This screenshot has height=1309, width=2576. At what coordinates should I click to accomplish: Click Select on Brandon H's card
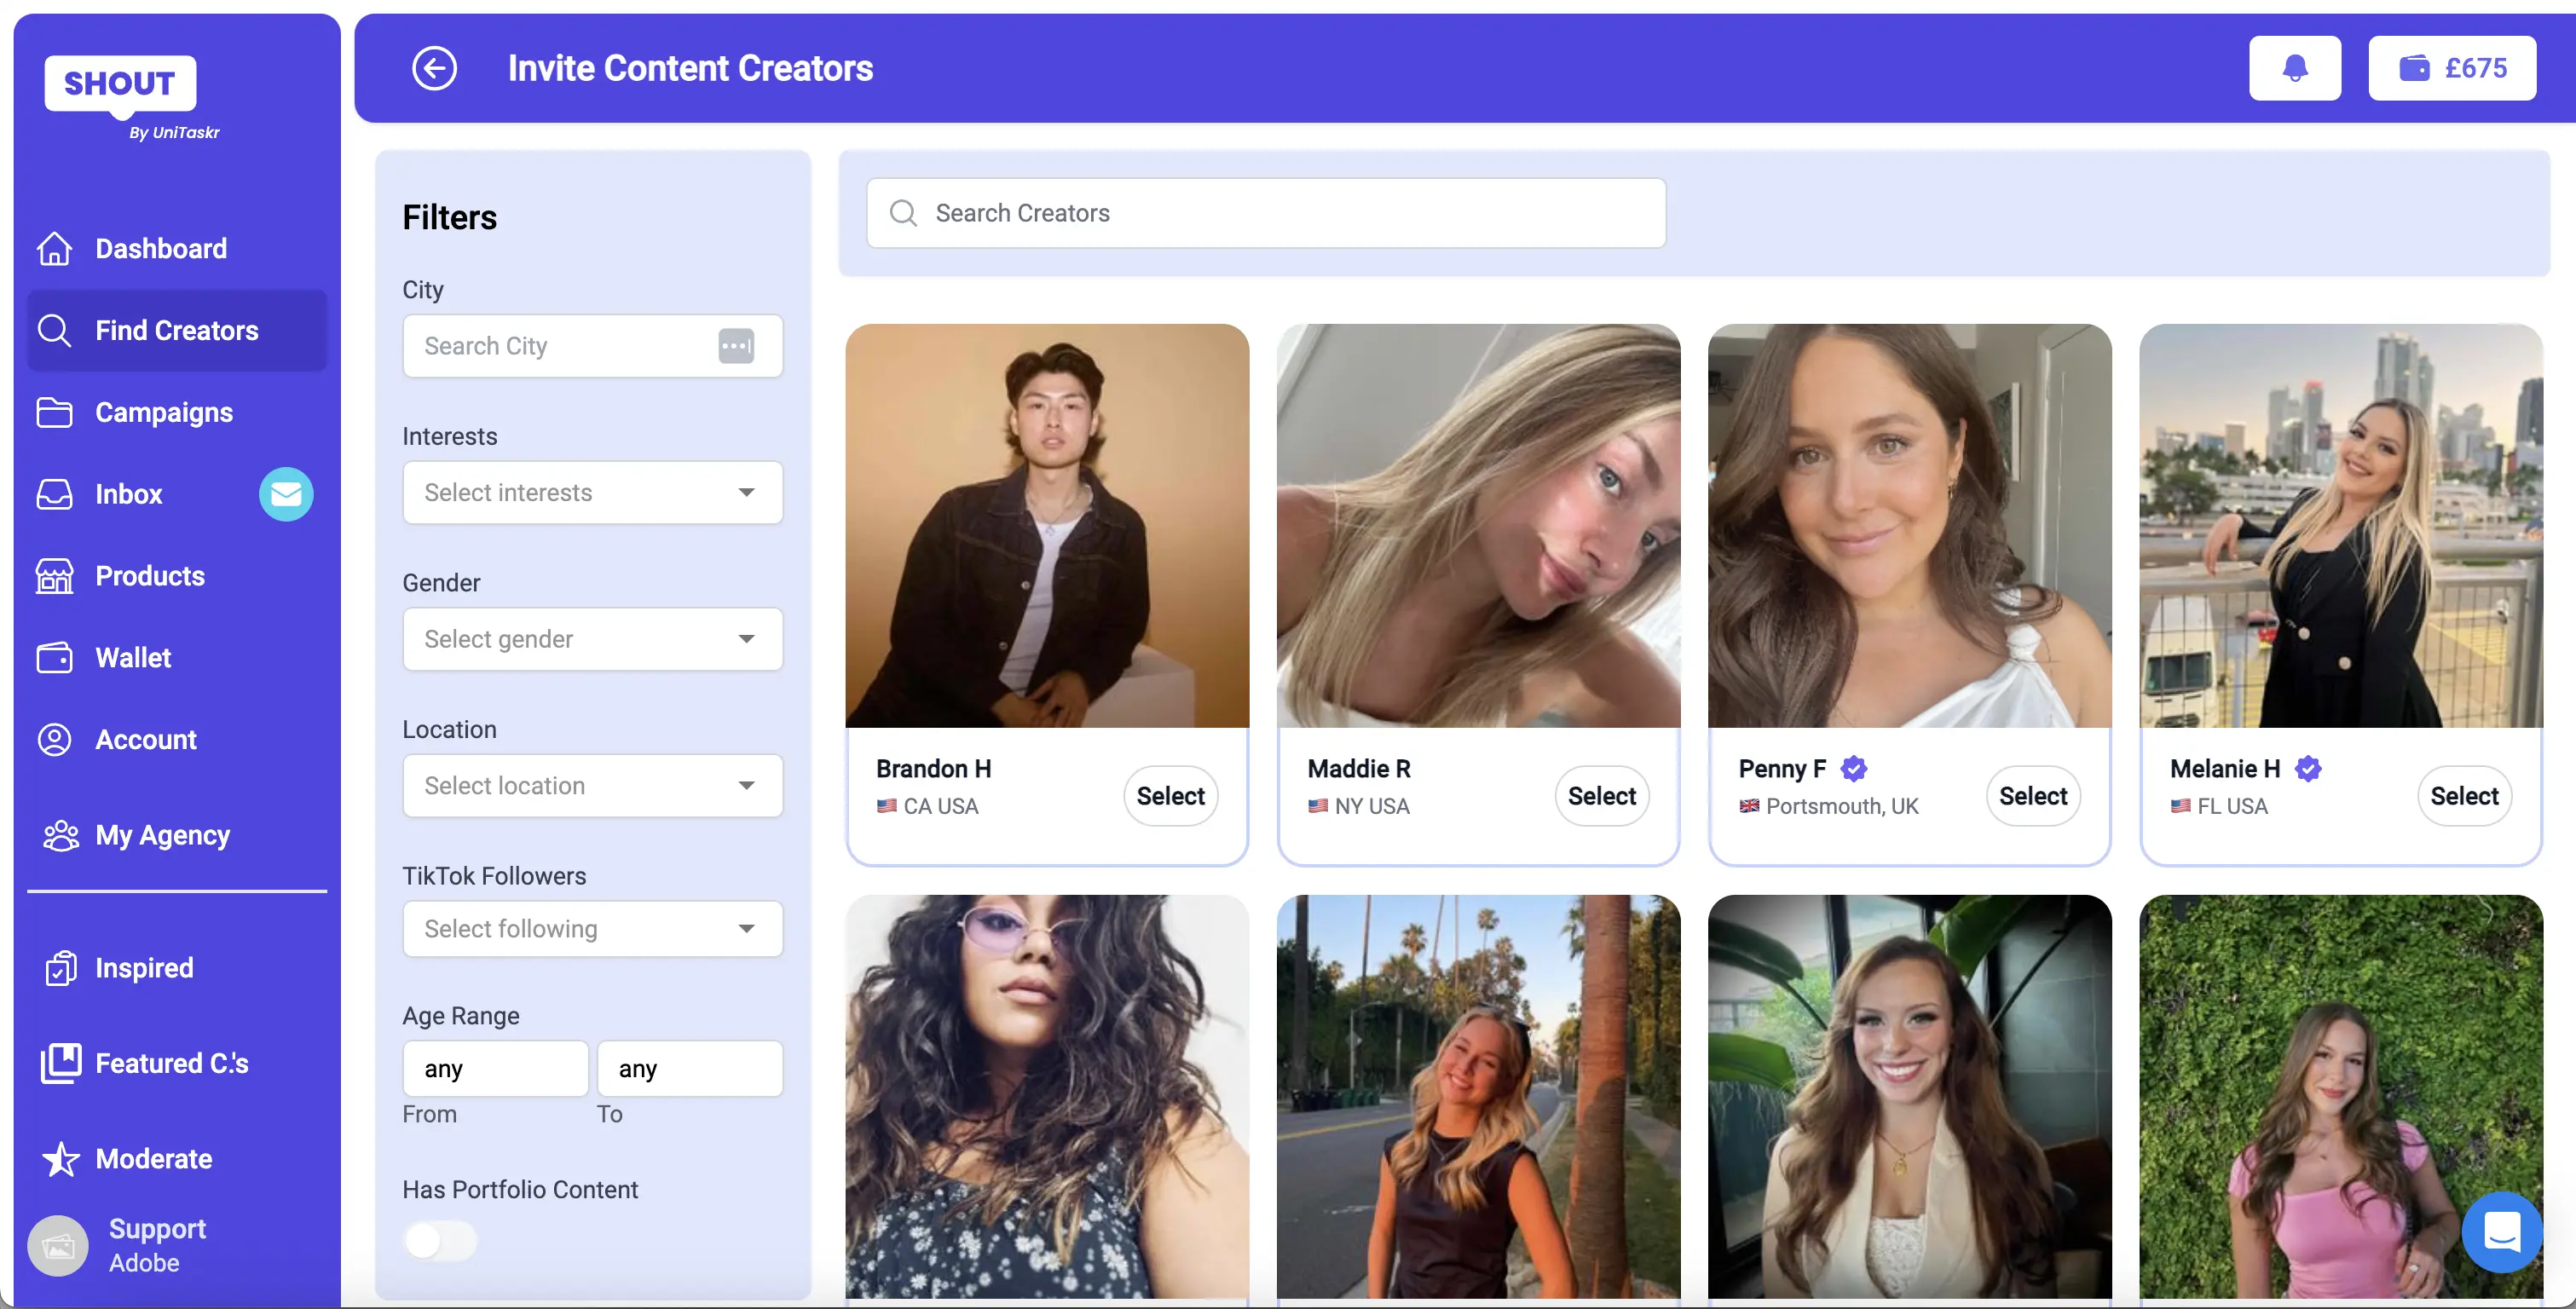(1170, 795)
